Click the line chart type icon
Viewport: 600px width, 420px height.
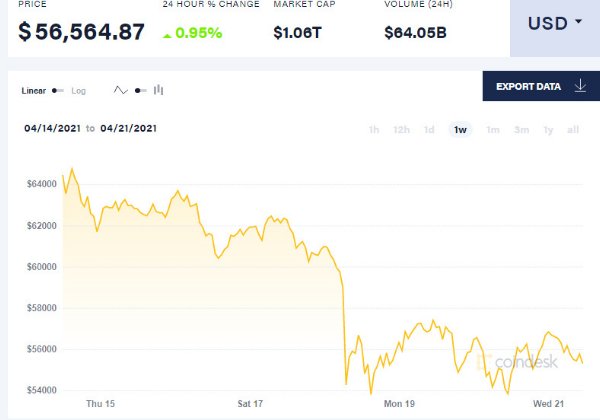click(x=121, y=90)
